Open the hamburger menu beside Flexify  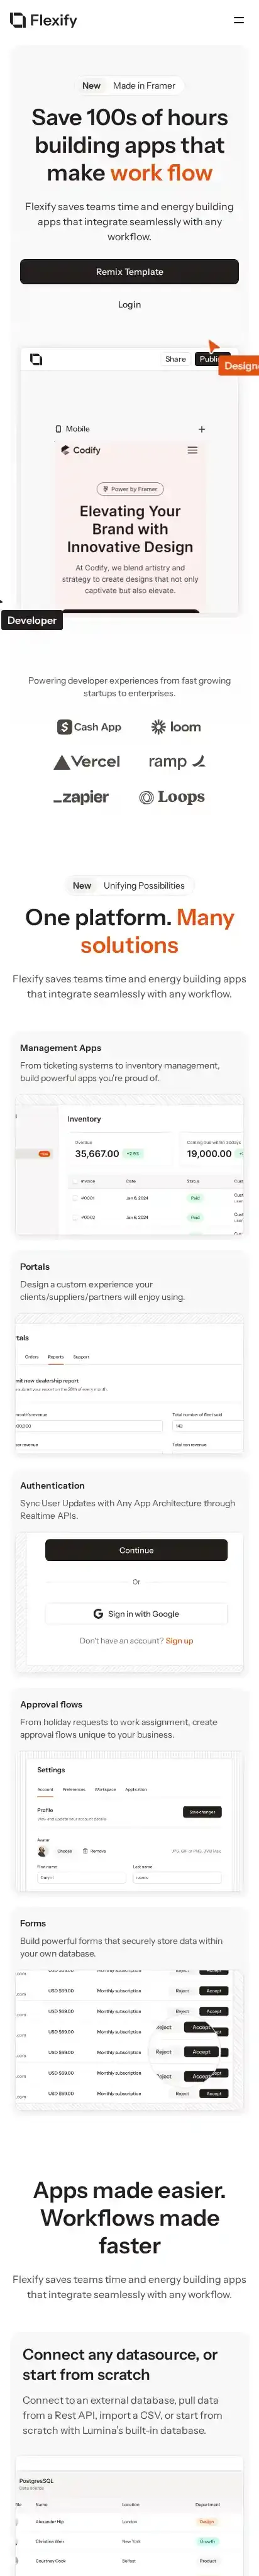(238, 20)
